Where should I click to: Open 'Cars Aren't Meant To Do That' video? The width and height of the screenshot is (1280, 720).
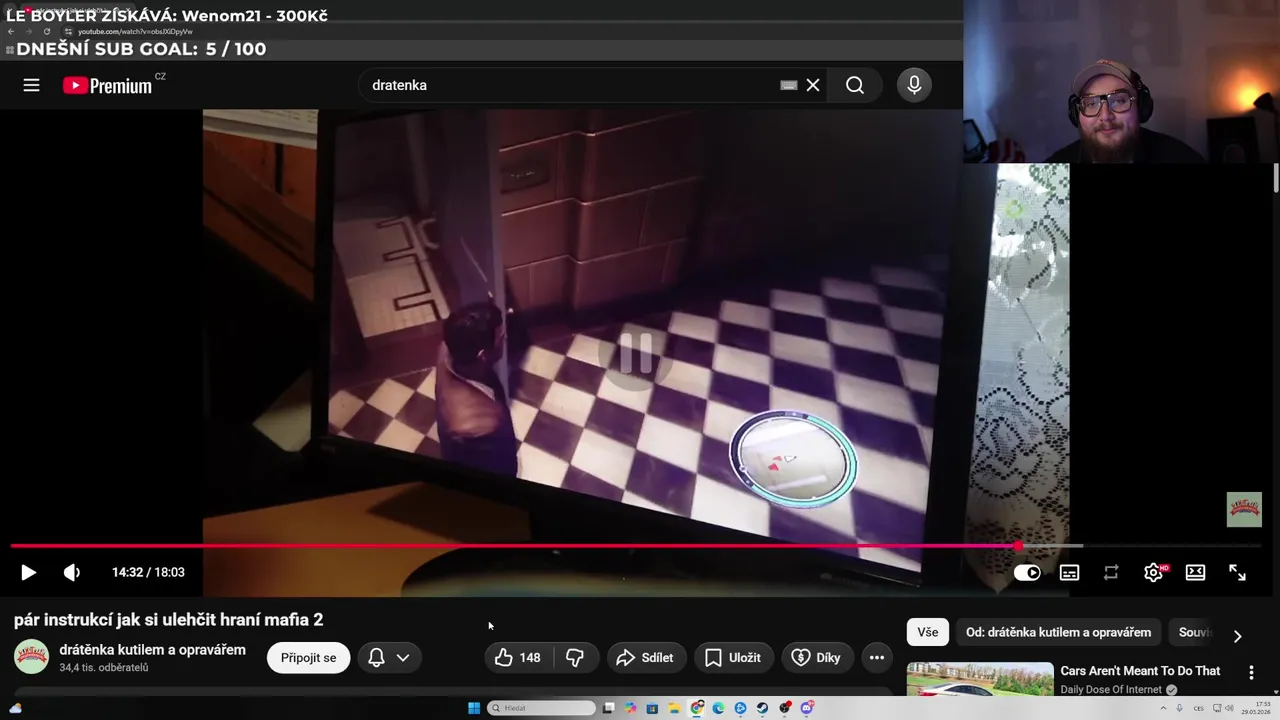tap(1140, 671)
